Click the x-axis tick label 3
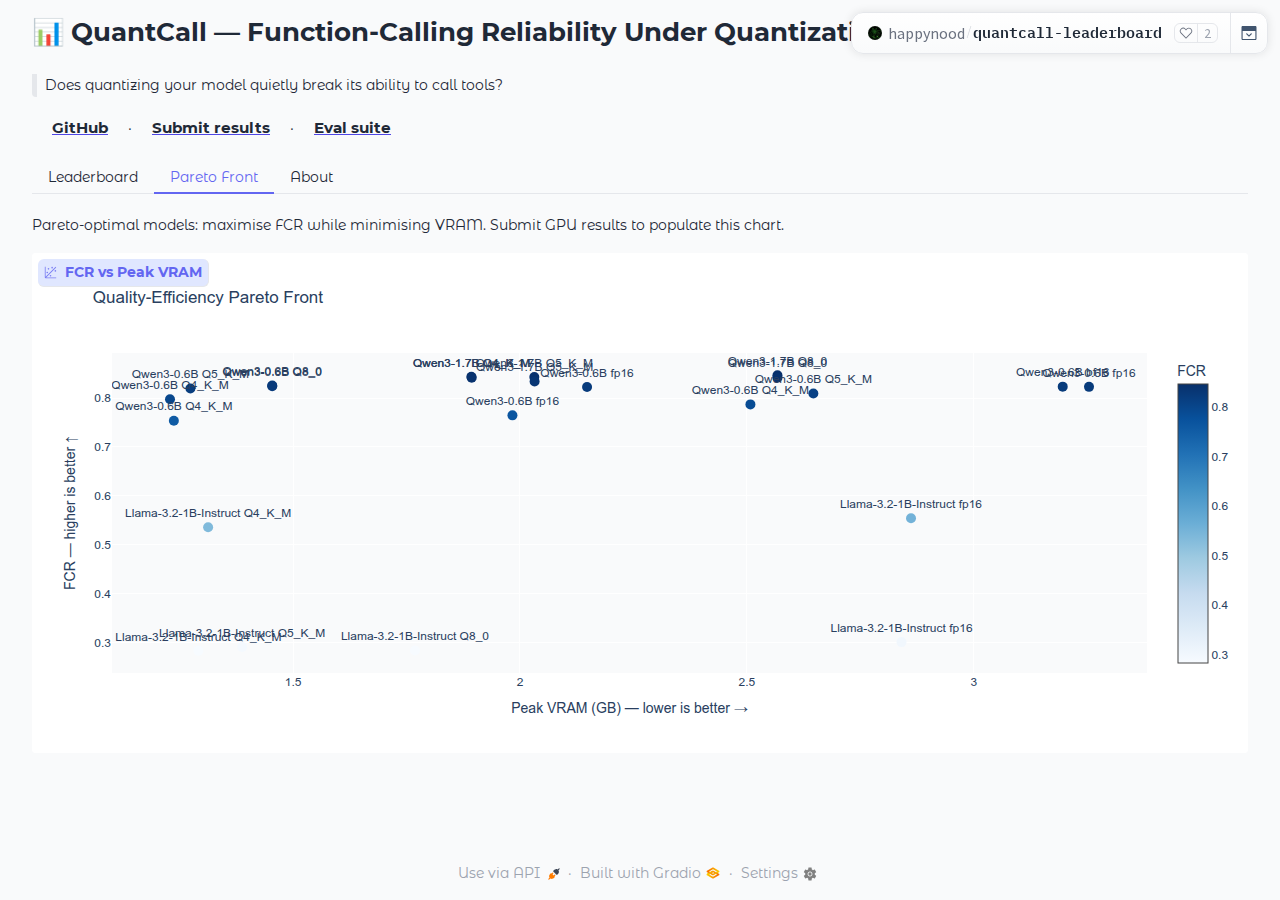The width and height of the screenshot is (1280, 900). (973, 682)
